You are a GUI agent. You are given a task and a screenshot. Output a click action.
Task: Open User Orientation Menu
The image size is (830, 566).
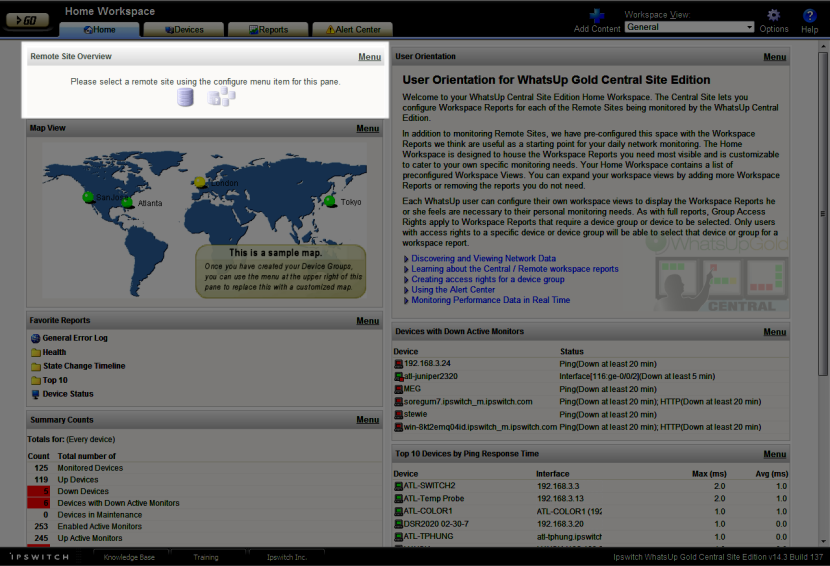(x=774, y=57)
